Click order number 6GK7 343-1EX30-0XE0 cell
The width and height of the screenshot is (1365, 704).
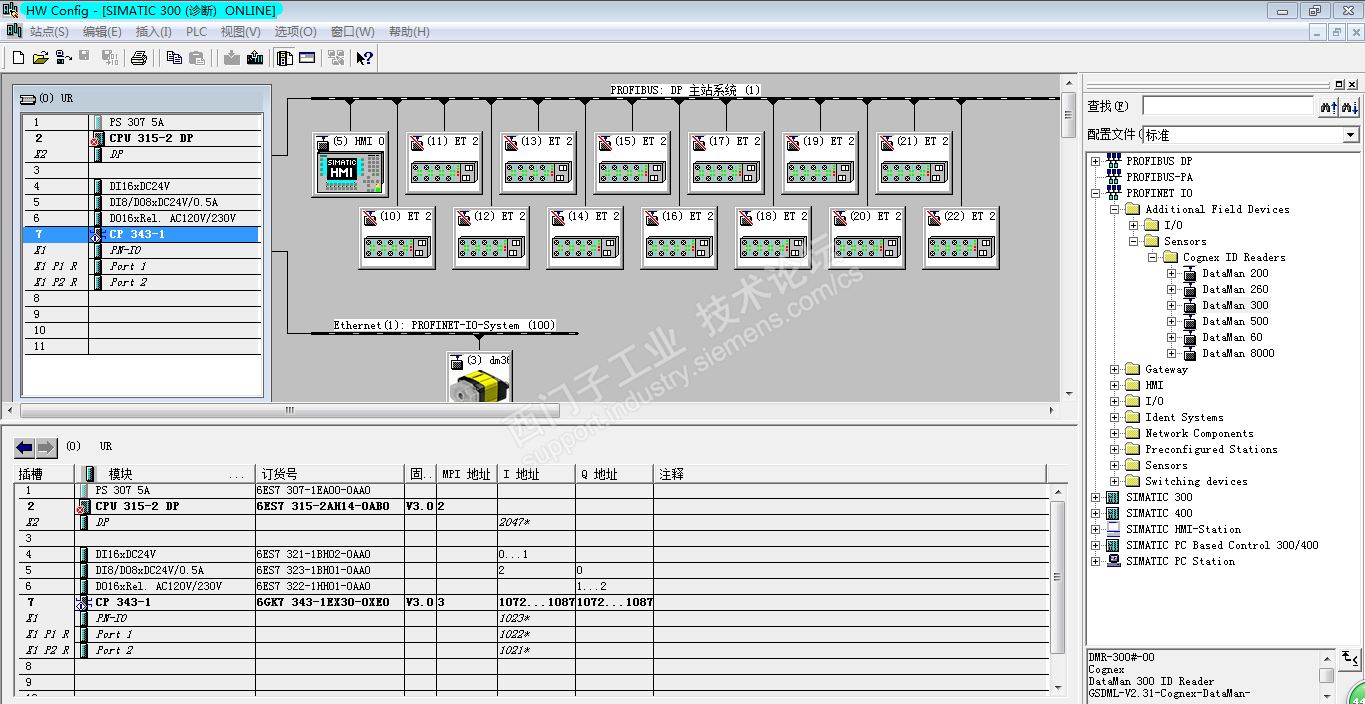329,602
